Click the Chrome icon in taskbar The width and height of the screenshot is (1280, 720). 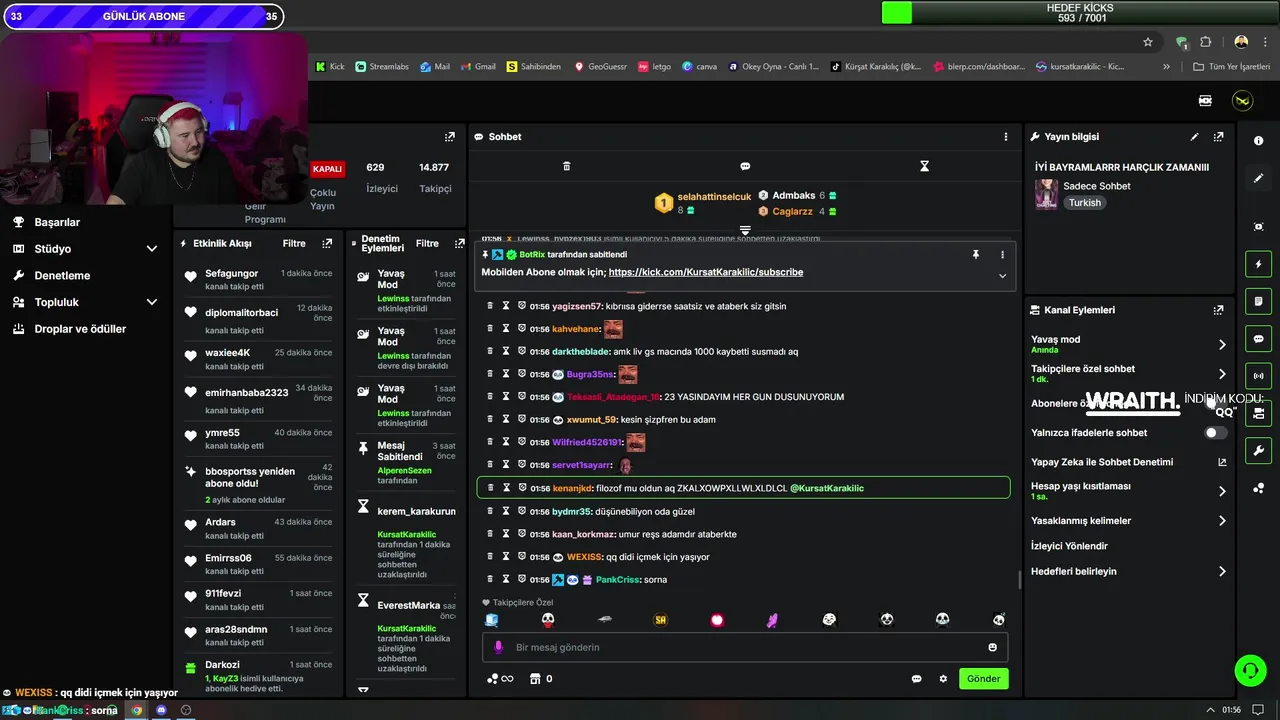[137, 710]
